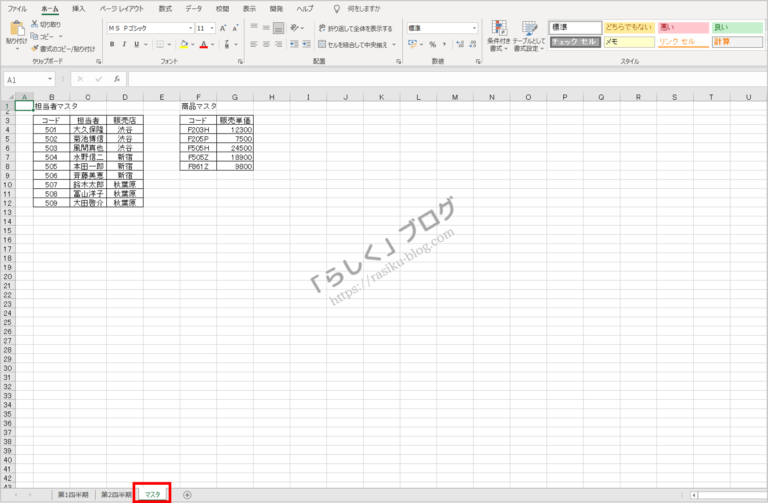Apply yellow fill color bucket
Viewport: 768px width, 503px height.
pos(184,45)
